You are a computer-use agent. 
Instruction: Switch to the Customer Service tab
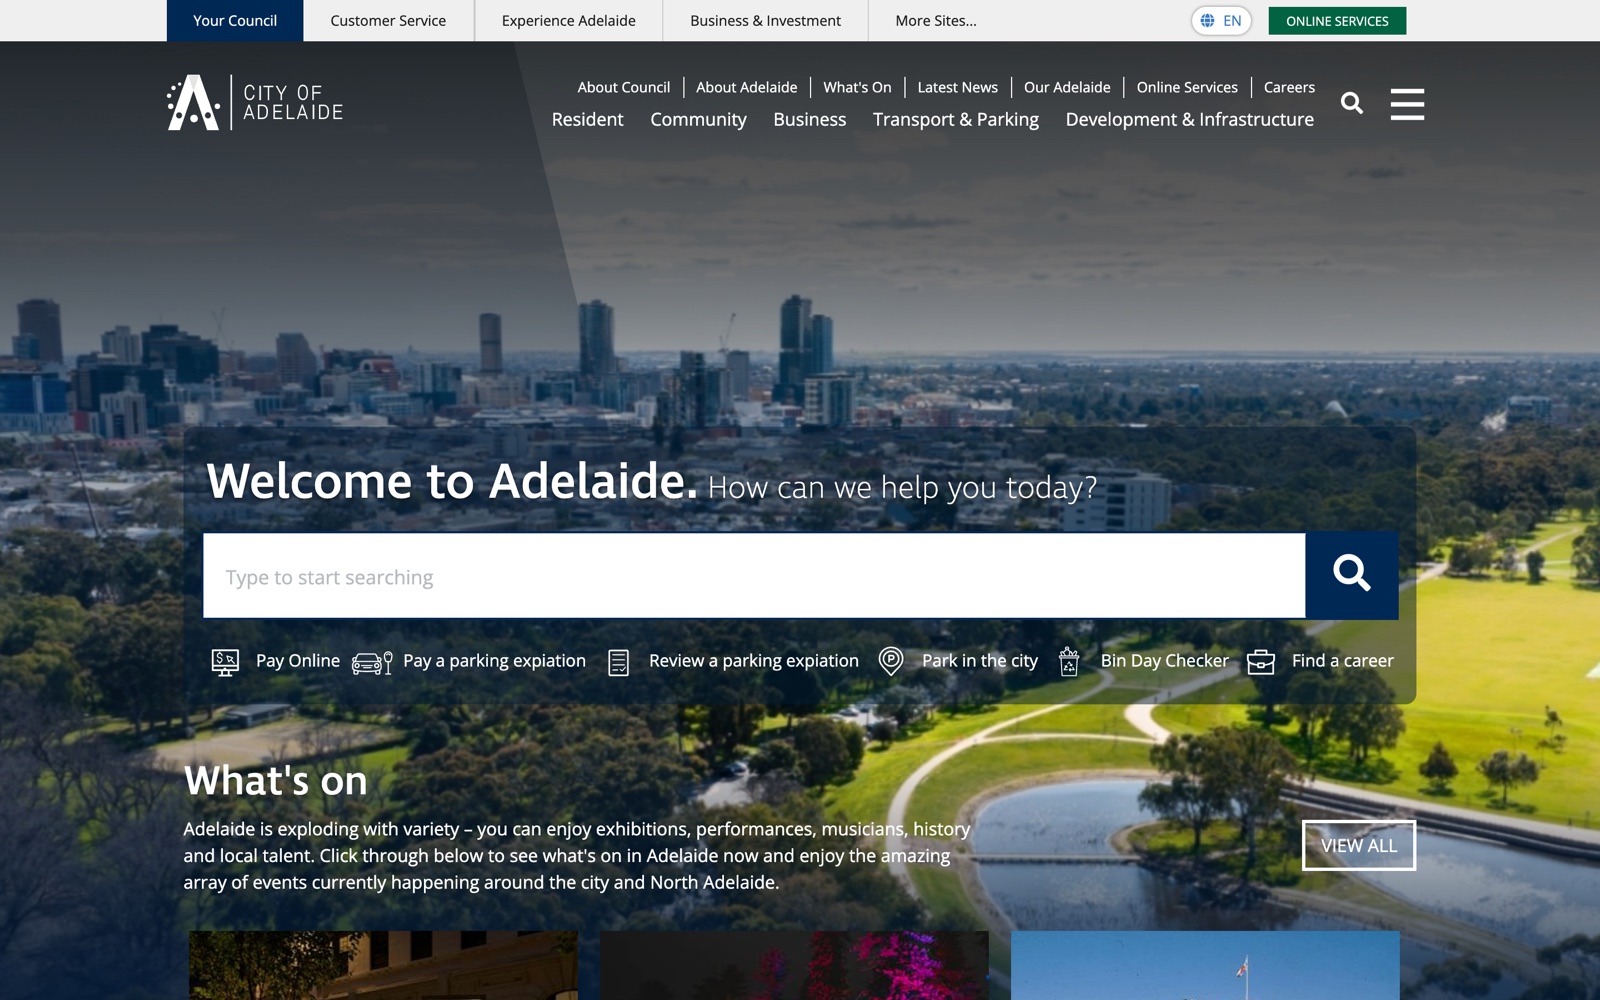click(388, 21)
